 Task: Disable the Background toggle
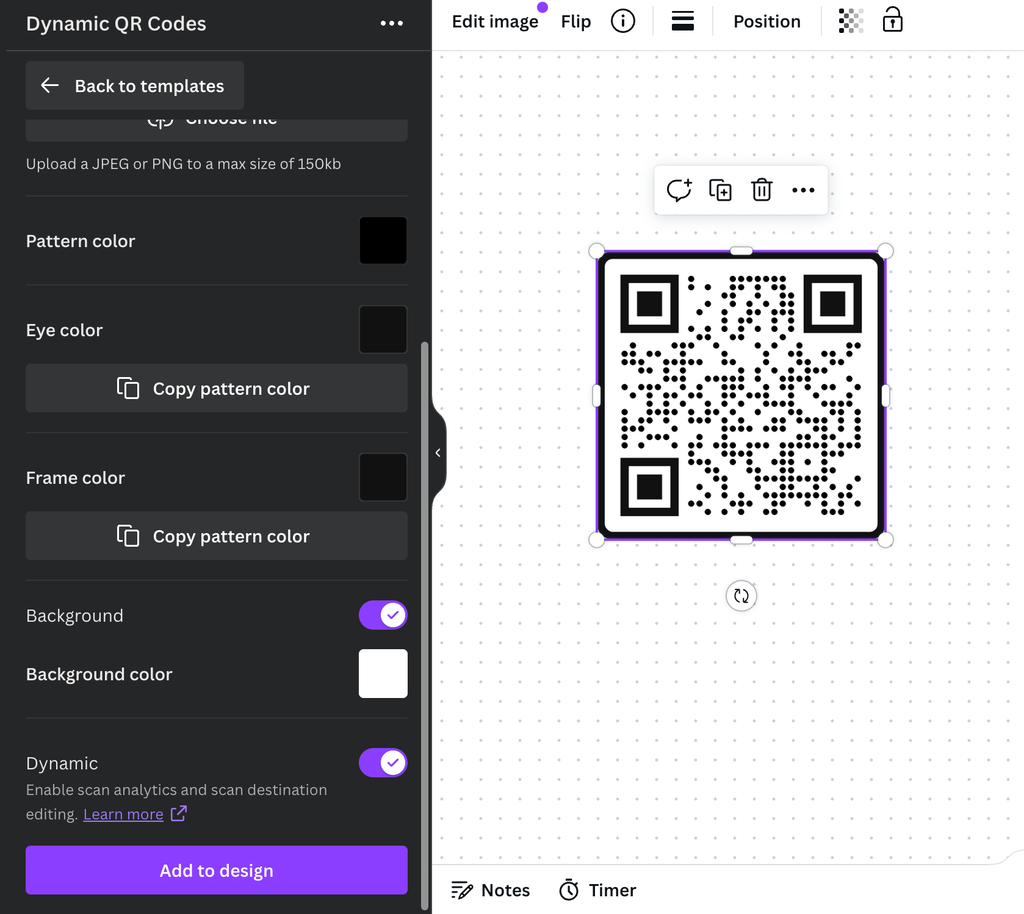click(383, 615)
